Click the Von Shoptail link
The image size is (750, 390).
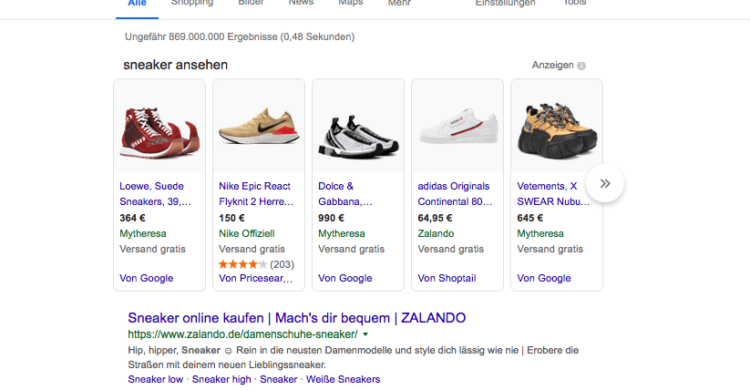point(447,279)
